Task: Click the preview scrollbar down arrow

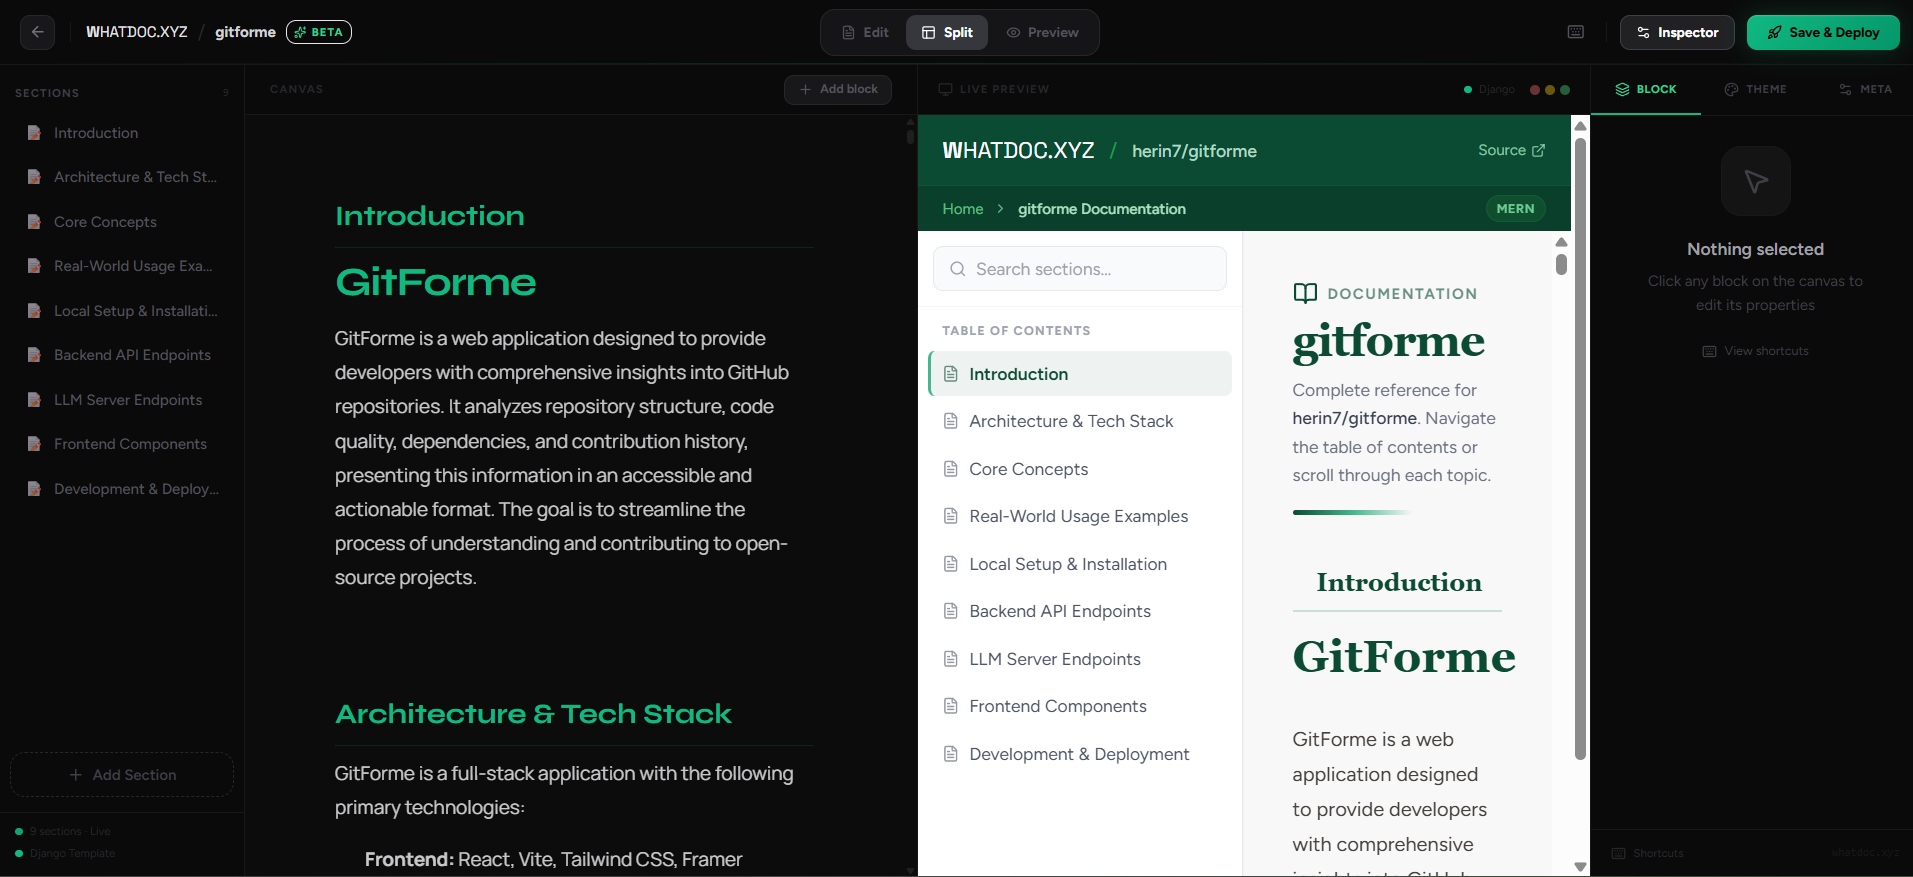Action: (1580, 867)
